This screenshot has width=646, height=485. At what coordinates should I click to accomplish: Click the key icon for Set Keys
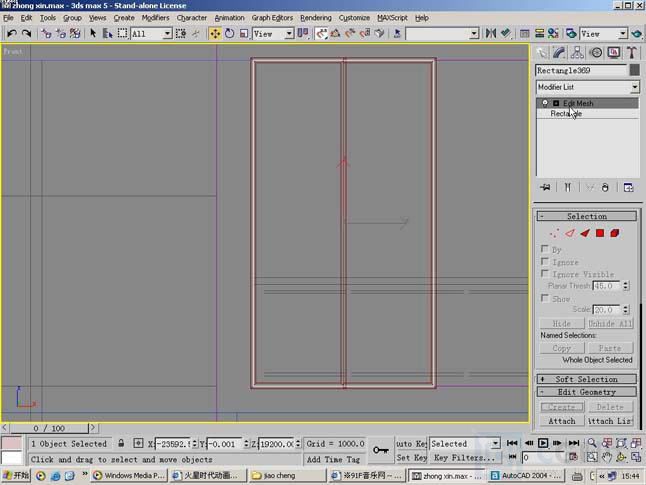pyautogui.click(x=381, y=450)
